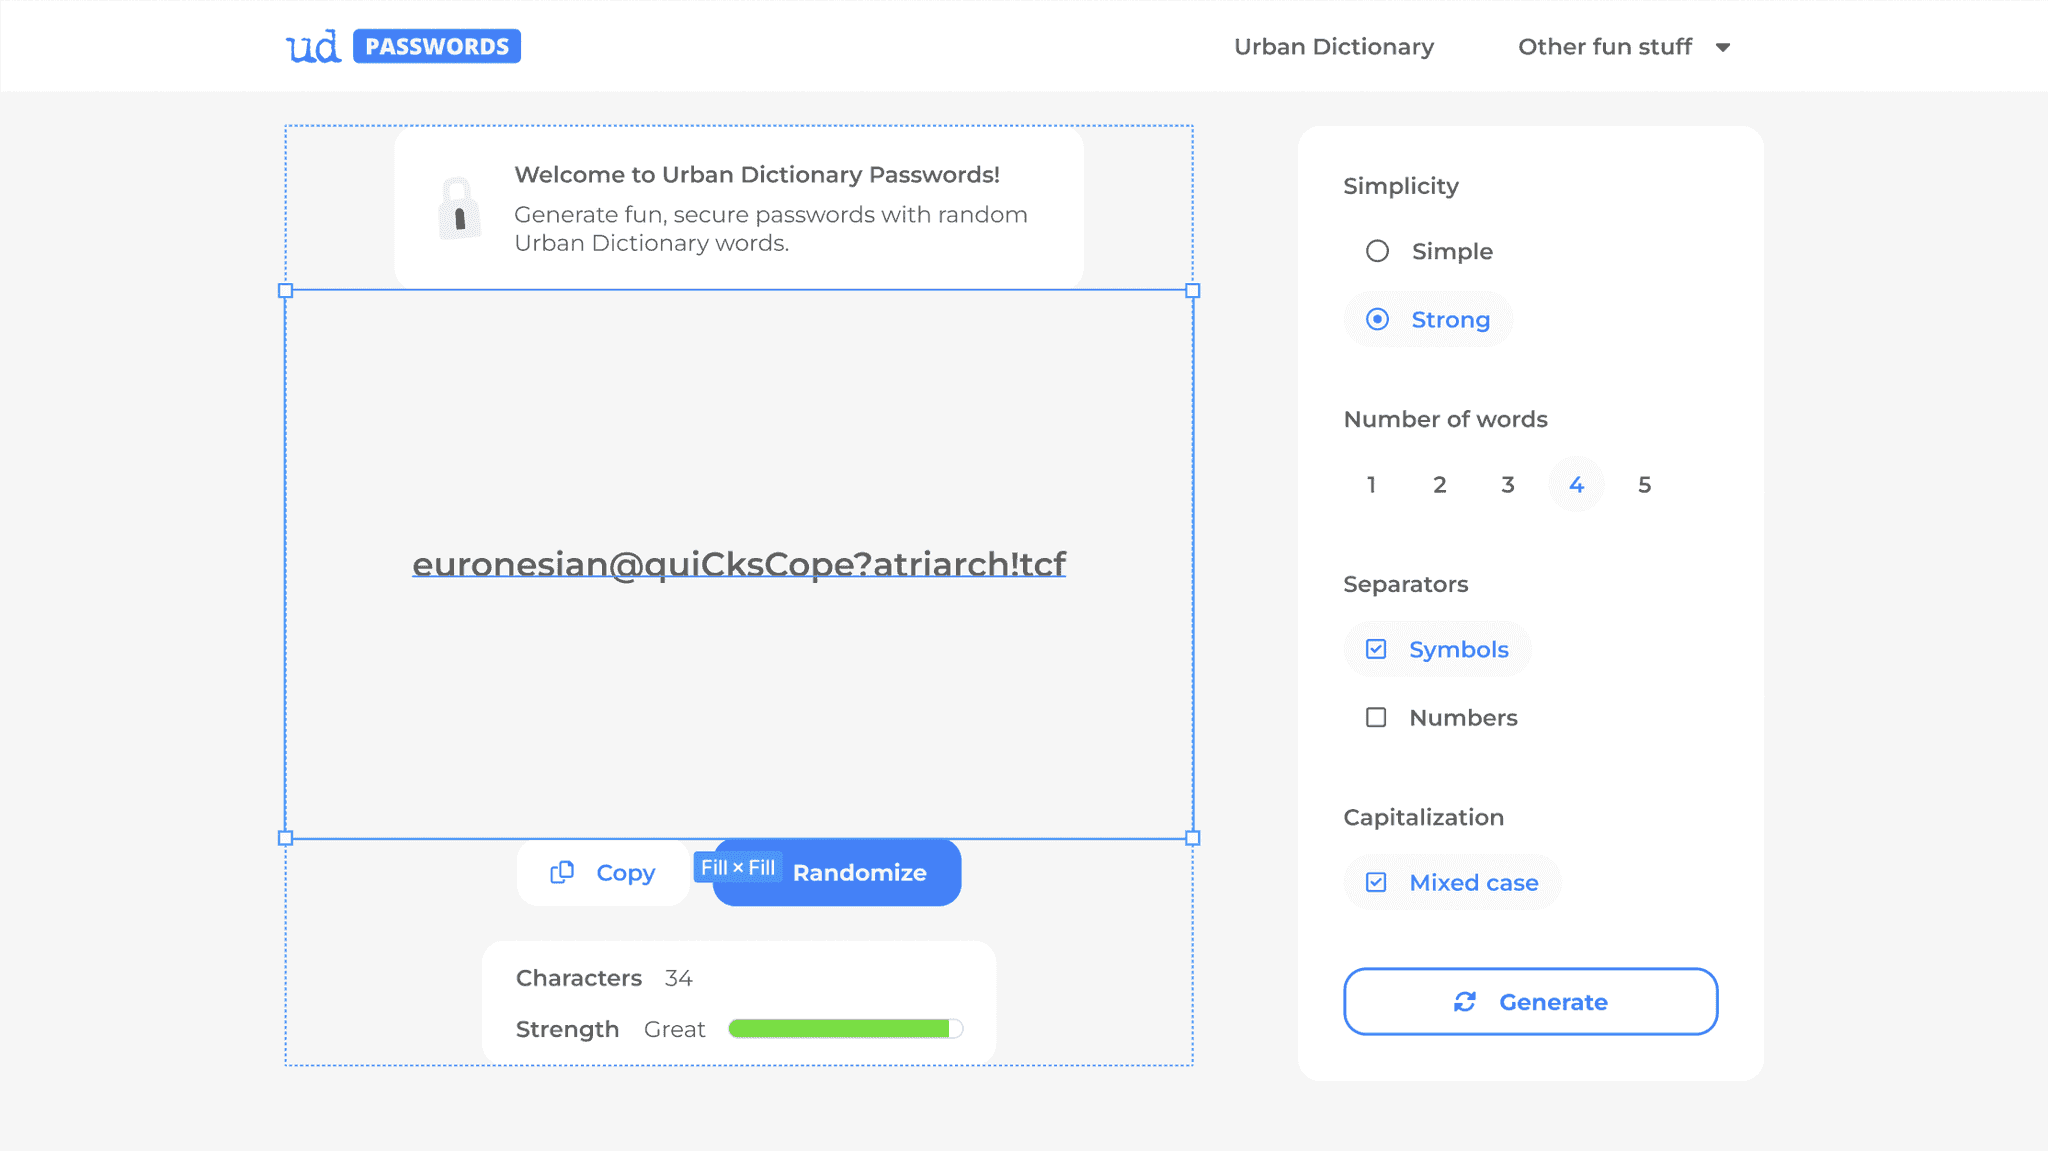The width and height of the screenshot is (2048, 1151).
Task: Click the padlock icon in welcome banner
Action: 459,209
